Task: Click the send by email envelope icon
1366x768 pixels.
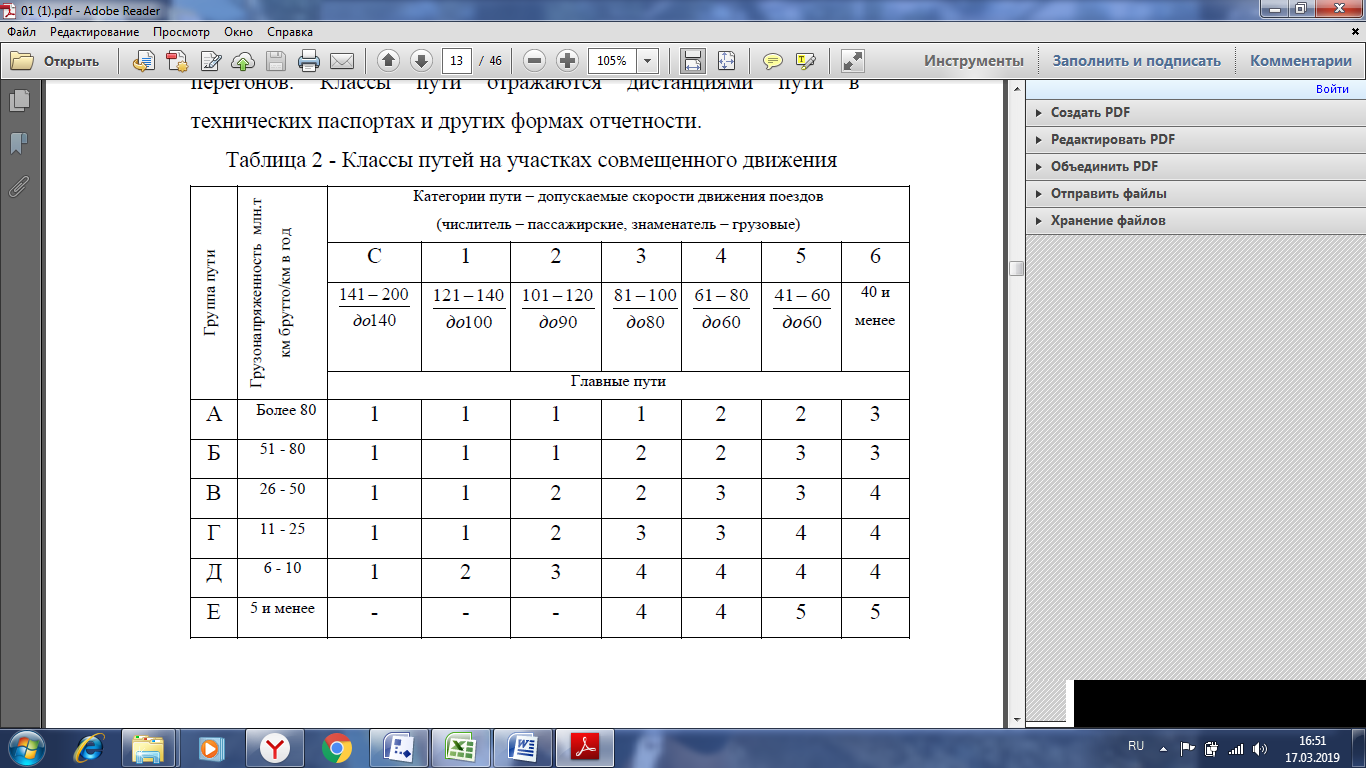Action: point(342,61)
